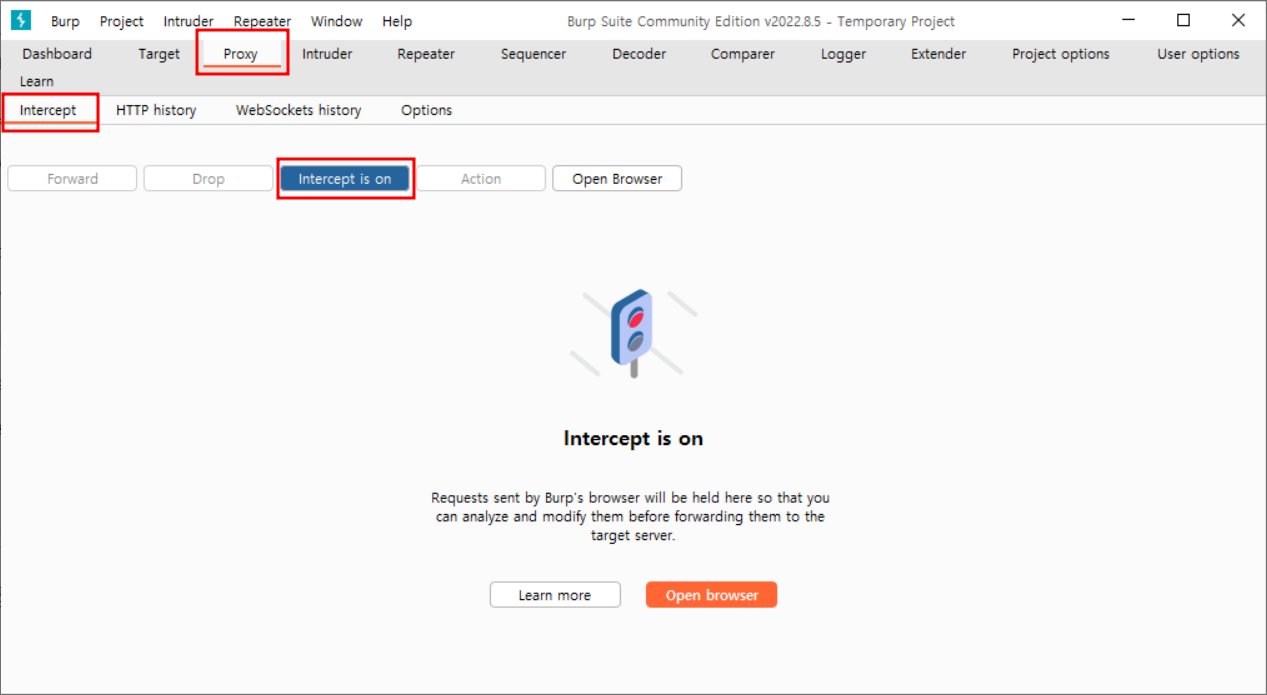
Task: Click the Burp Suite logo icon
Action: pos(21,20)
